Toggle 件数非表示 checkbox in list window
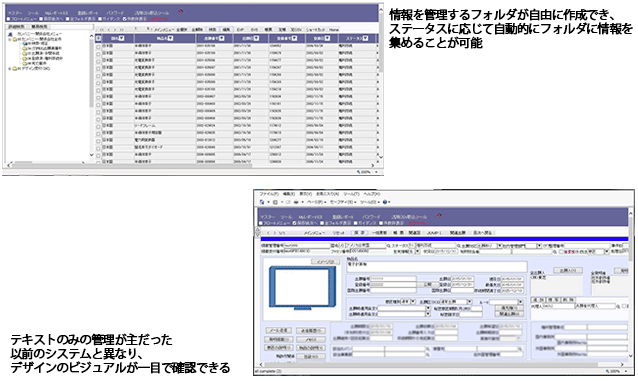 click(x=125, y=19)
